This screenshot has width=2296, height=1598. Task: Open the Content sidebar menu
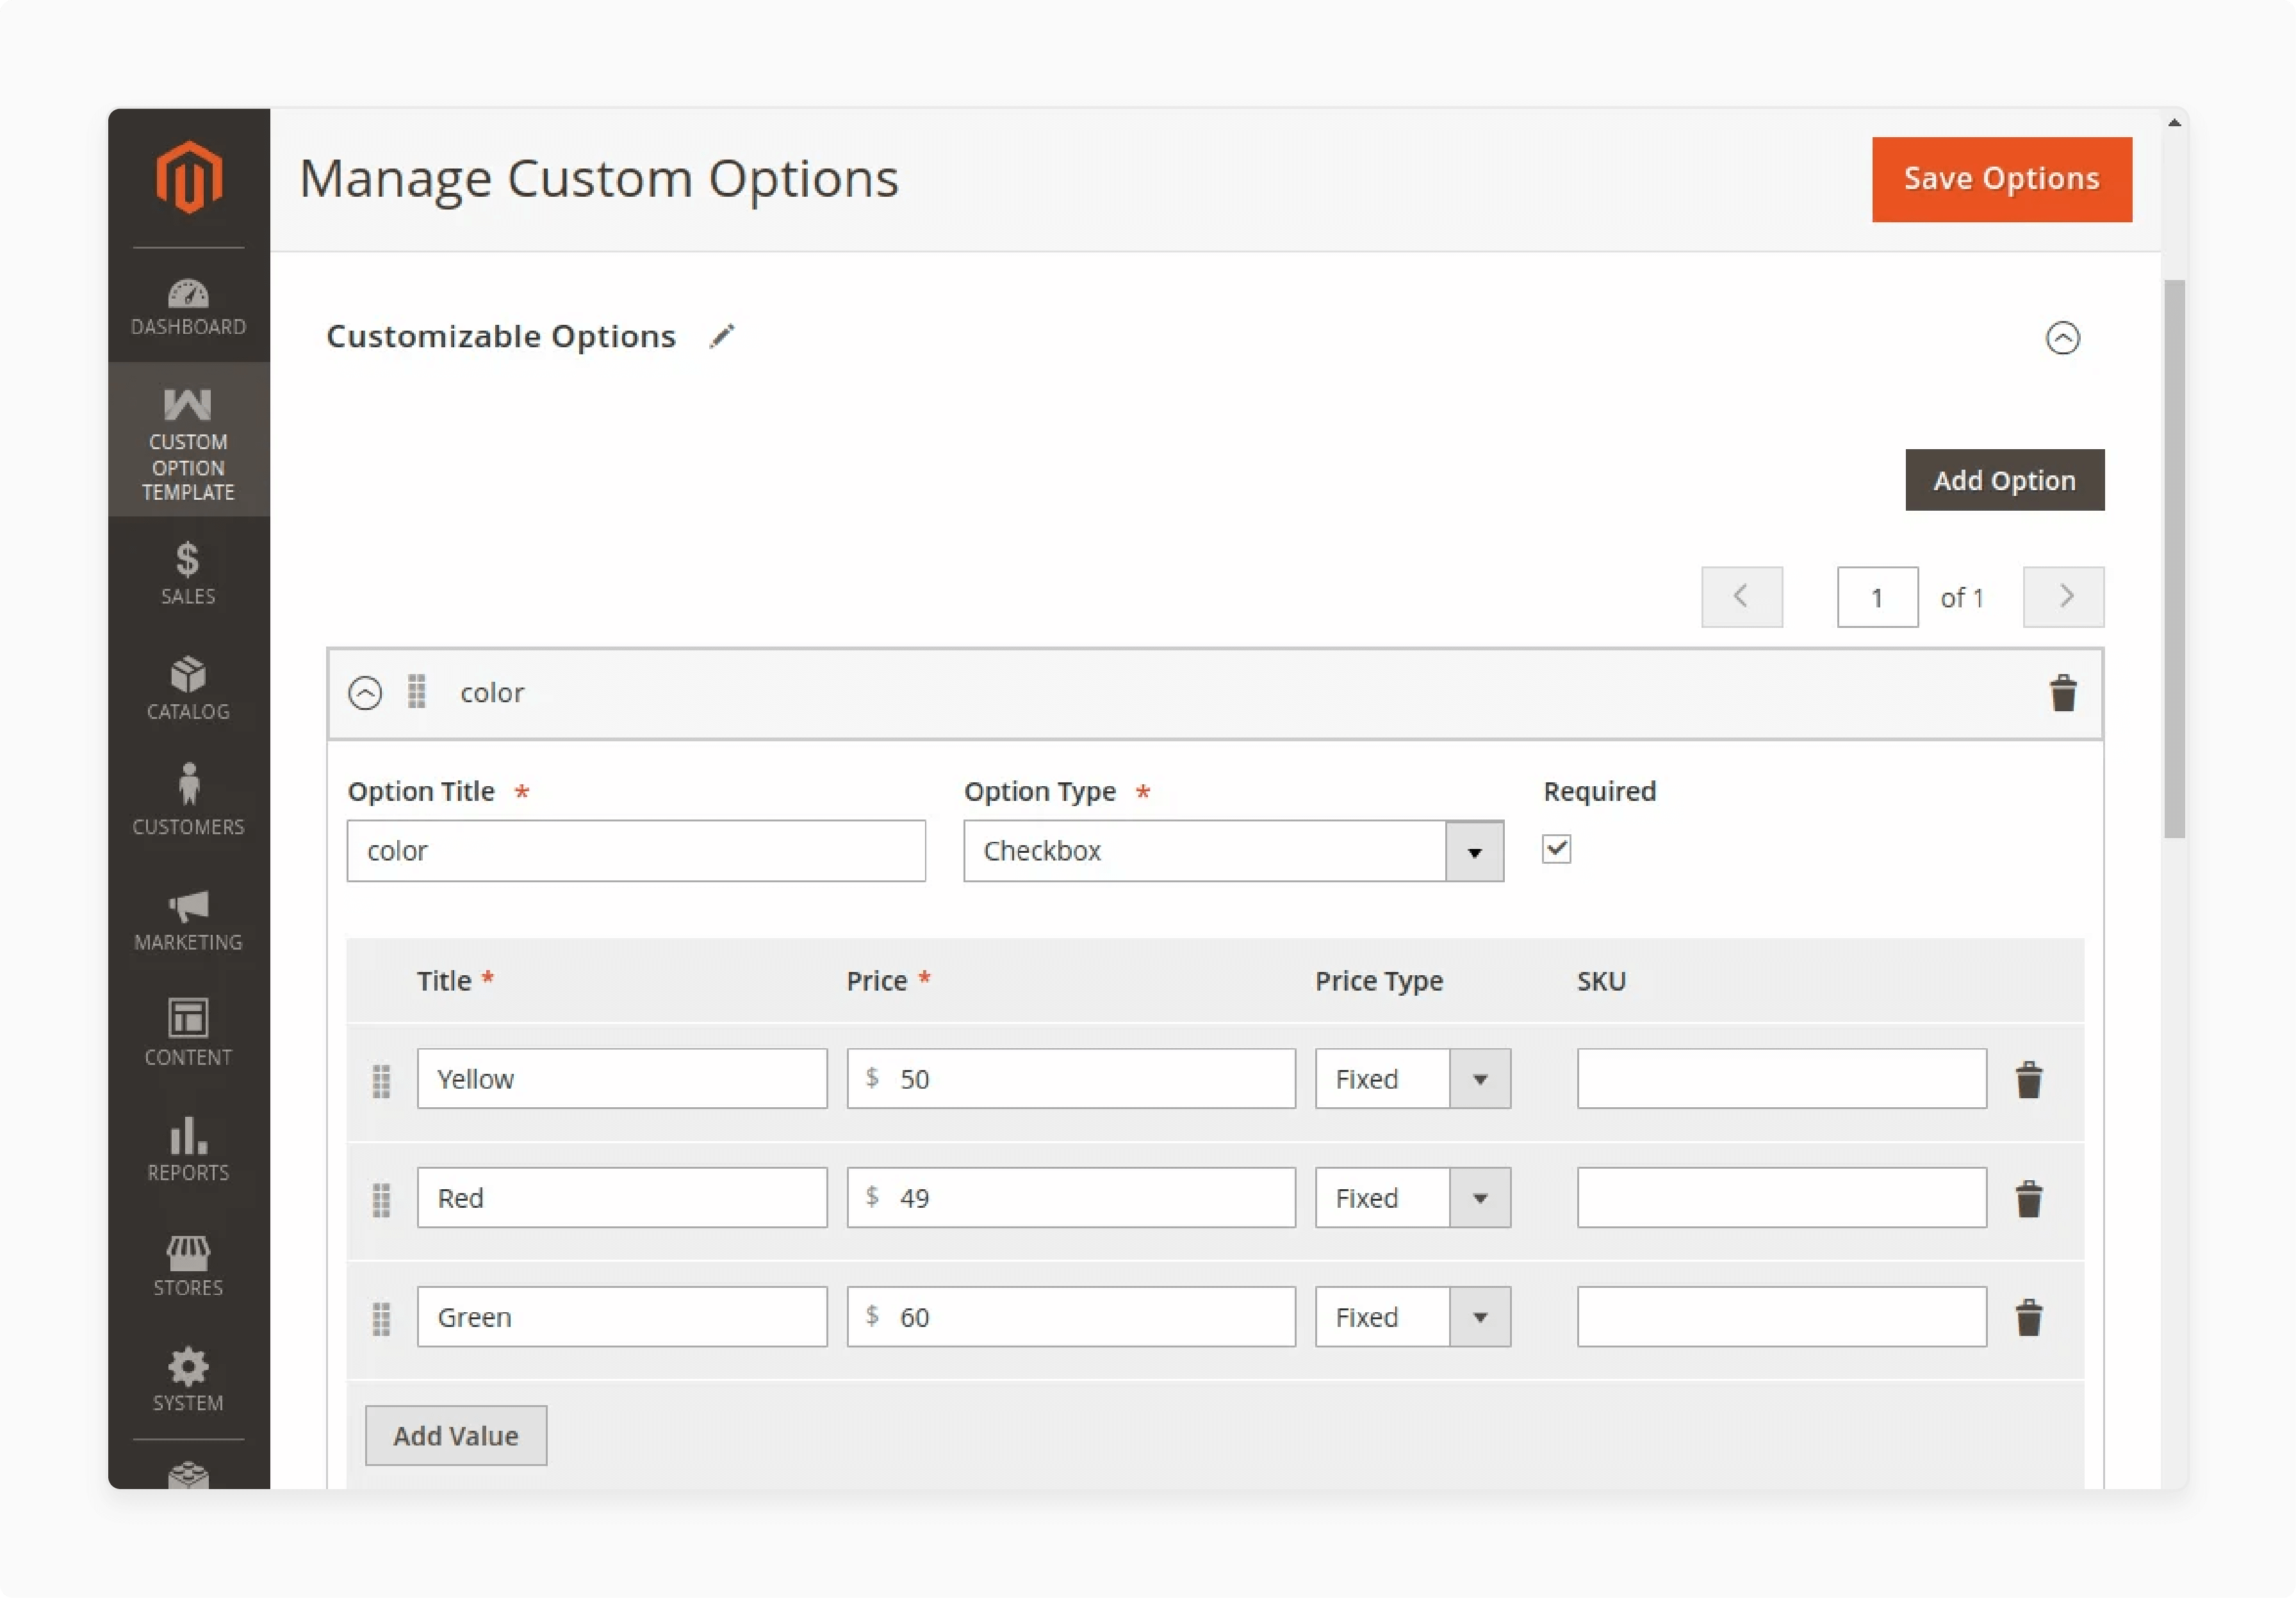pos(188,1033)
